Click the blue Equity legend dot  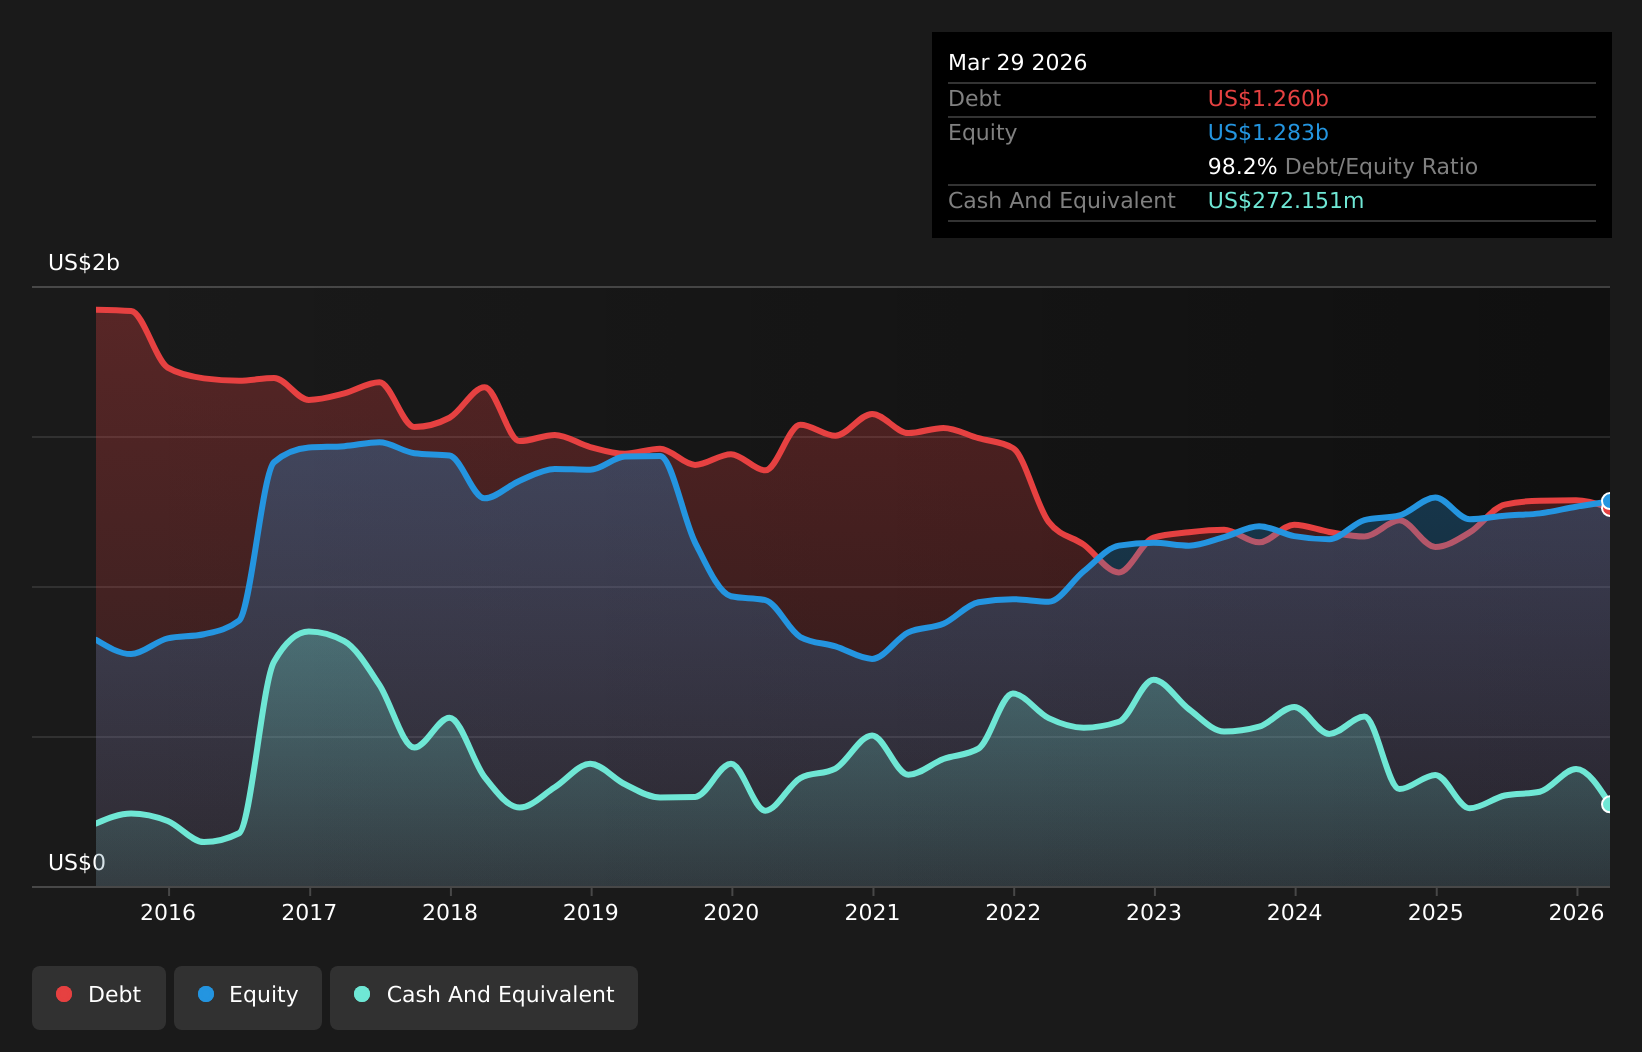pyautogui.click(x=206, y=994)
